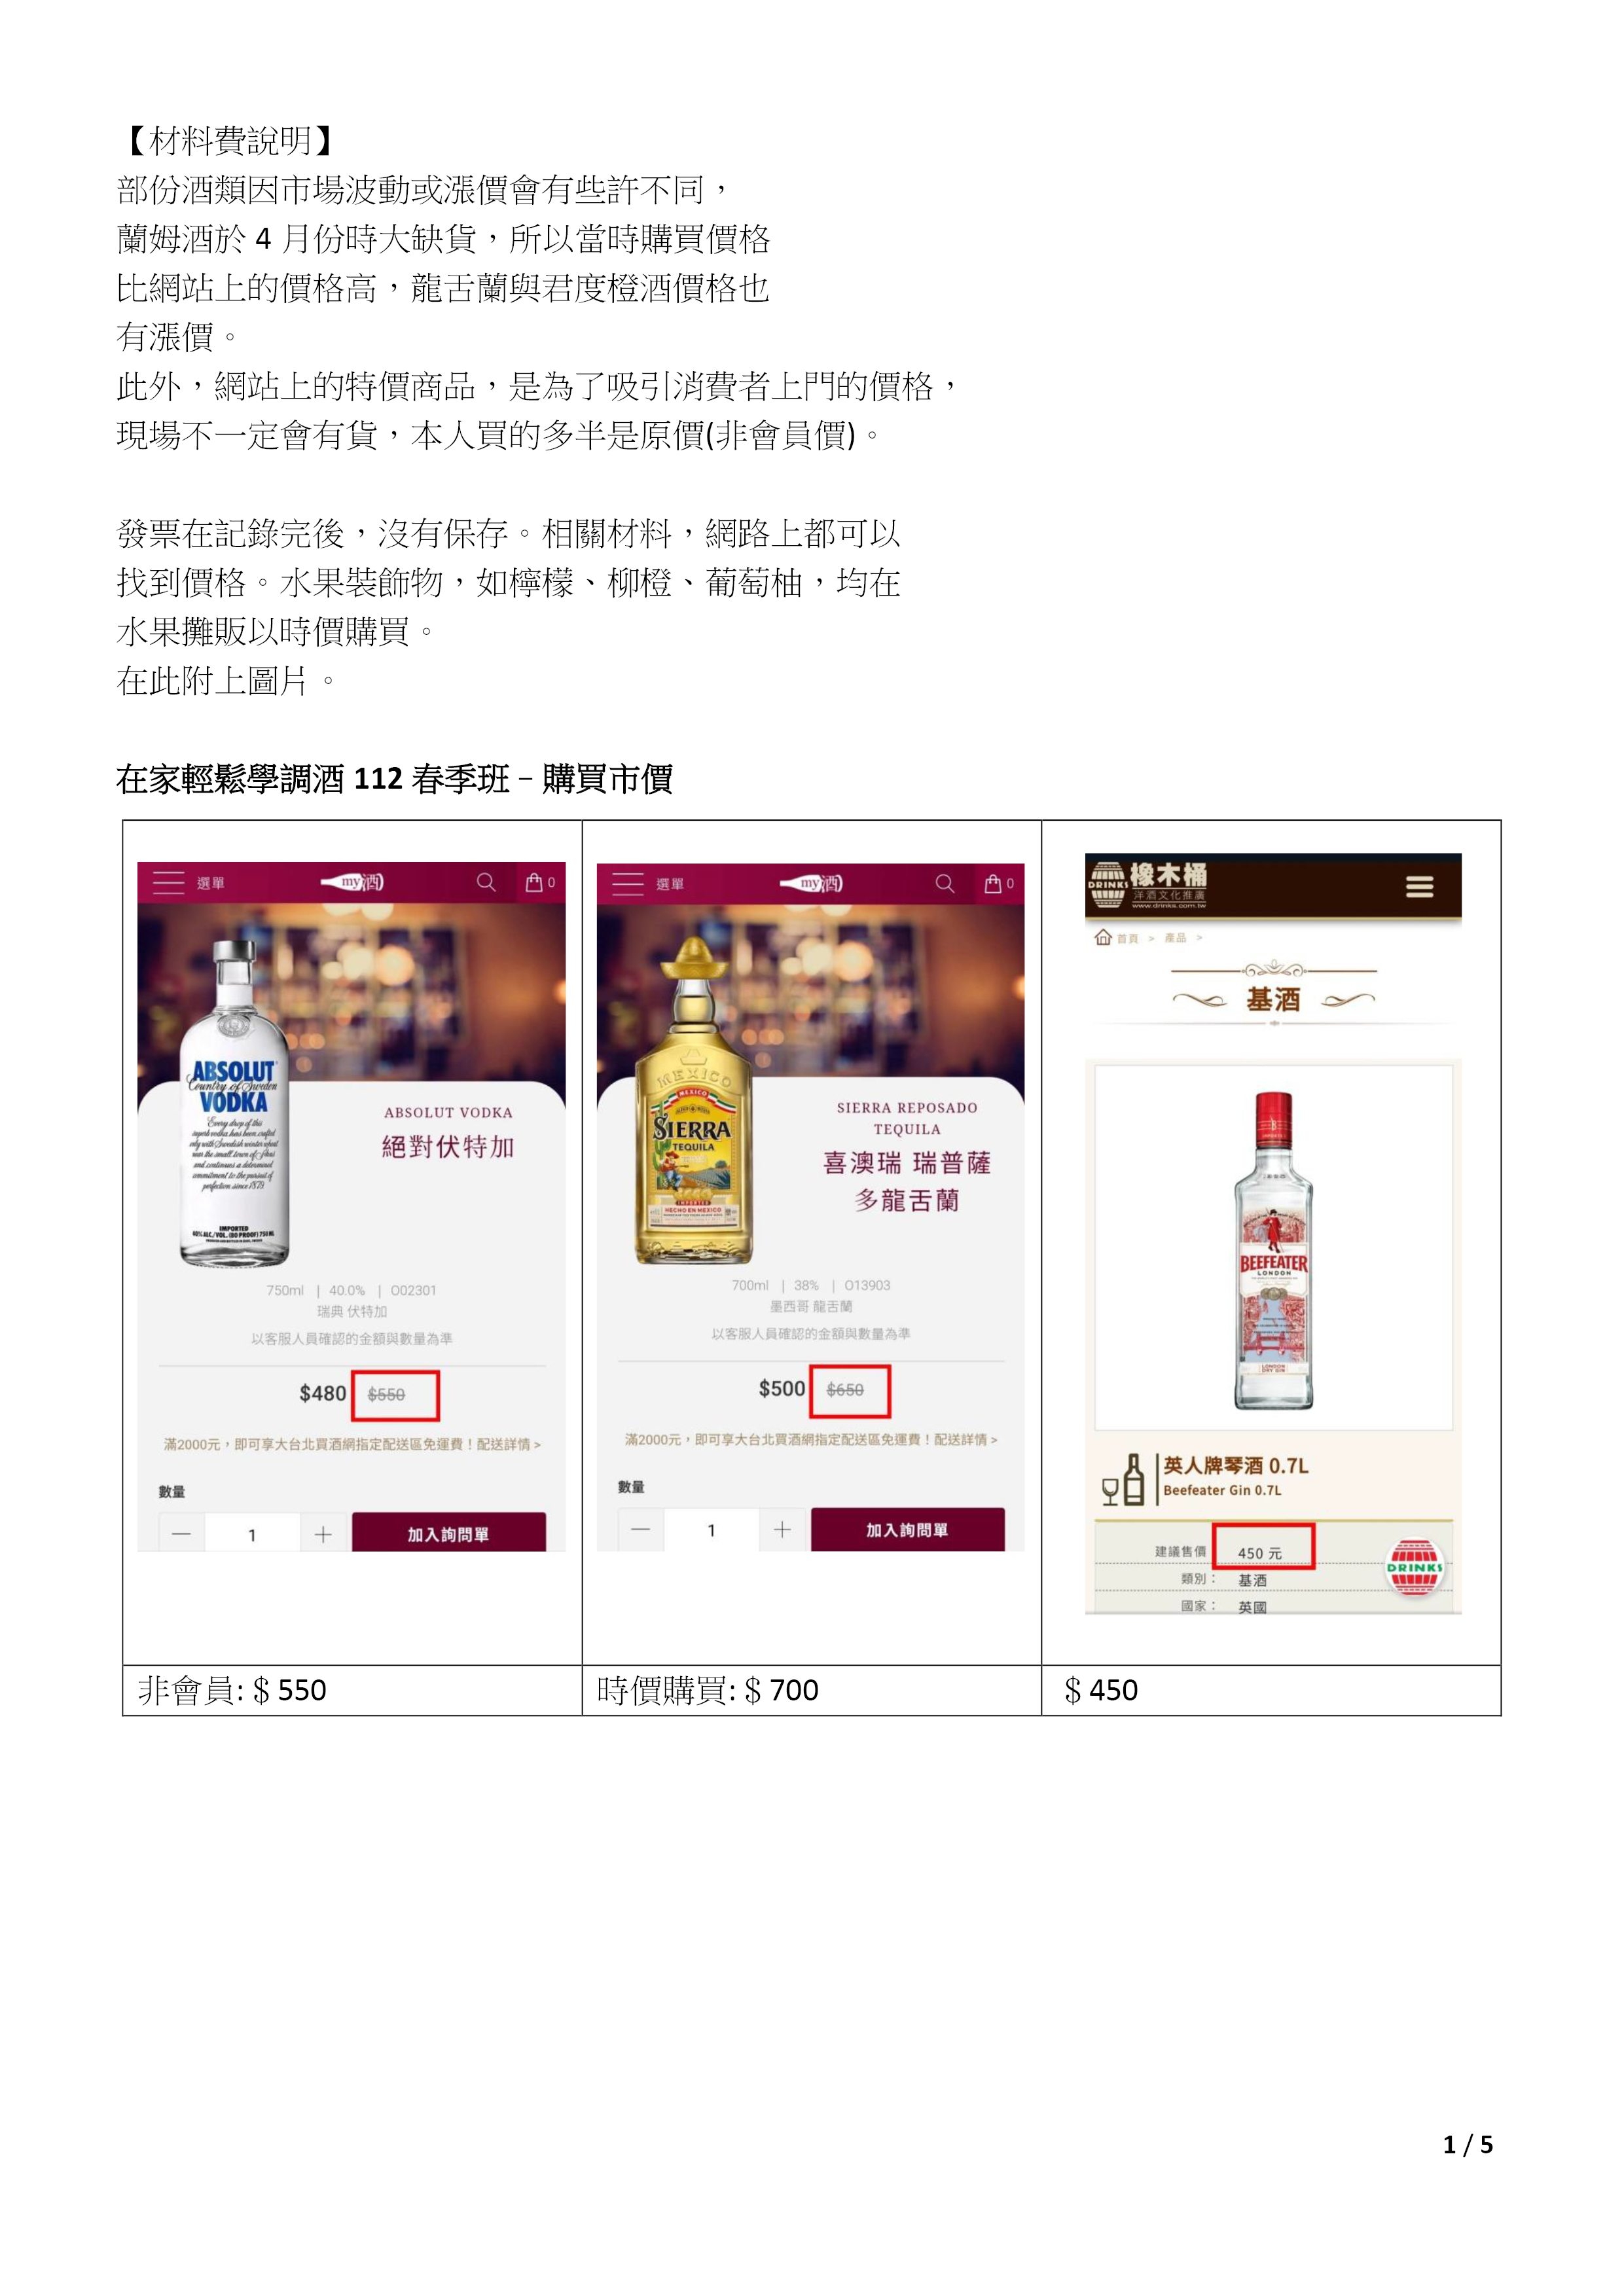The height and width of the screenshot is (2296, 1624).
Task: Increase Absolut Vodka quantity with plus
Action: pyautogui.click(x=323, y=1534)
